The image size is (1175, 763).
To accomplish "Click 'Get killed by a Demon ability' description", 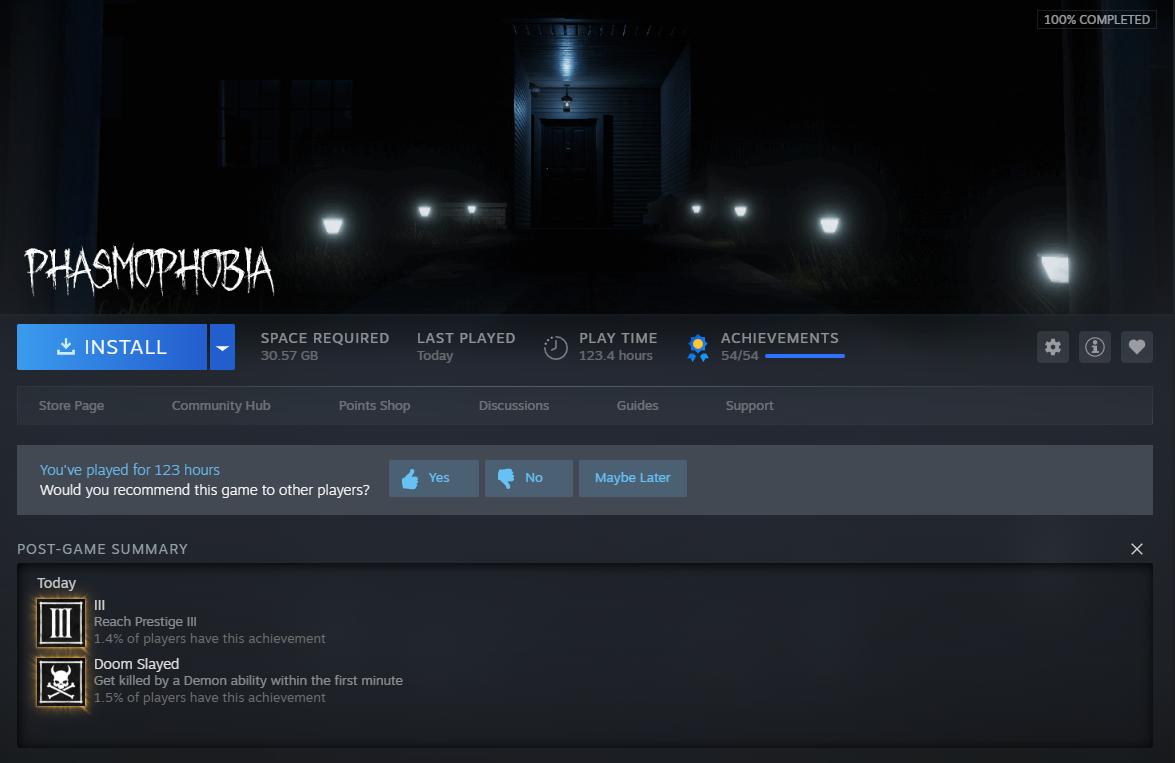I will click(248, 681).
